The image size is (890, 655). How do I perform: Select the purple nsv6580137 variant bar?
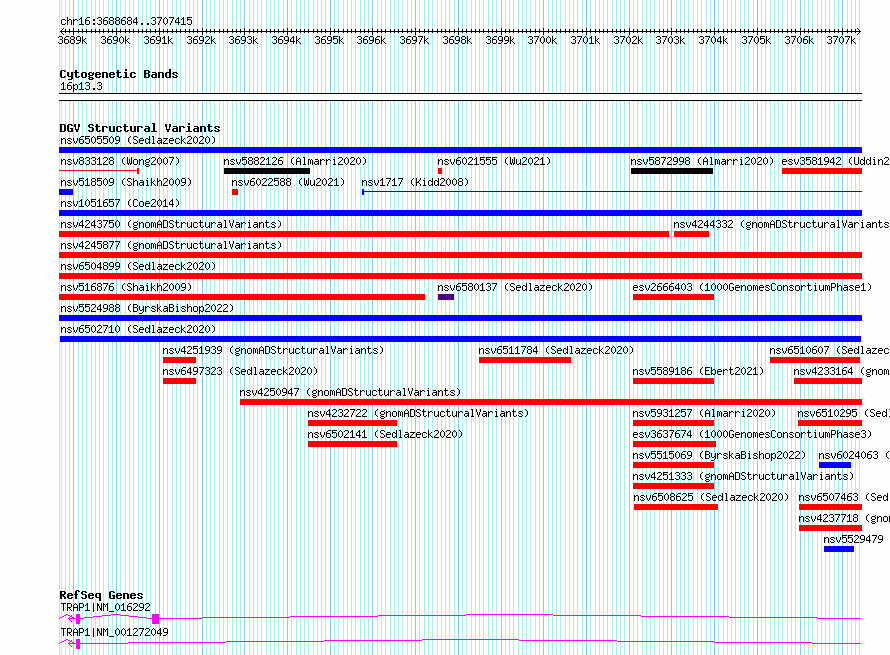[x=446, y=297]
